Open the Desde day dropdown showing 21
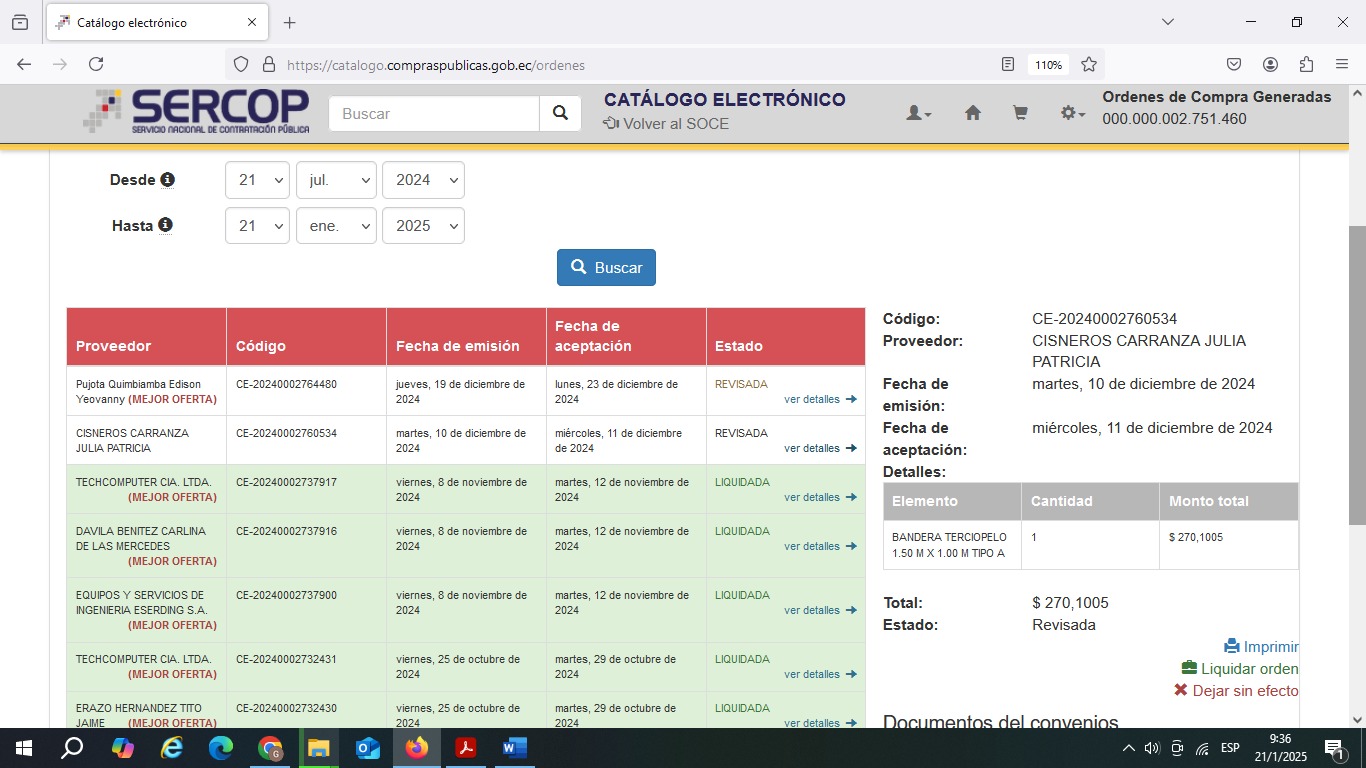Viewport: 1366px width, 768px height. tap(257, 180)
